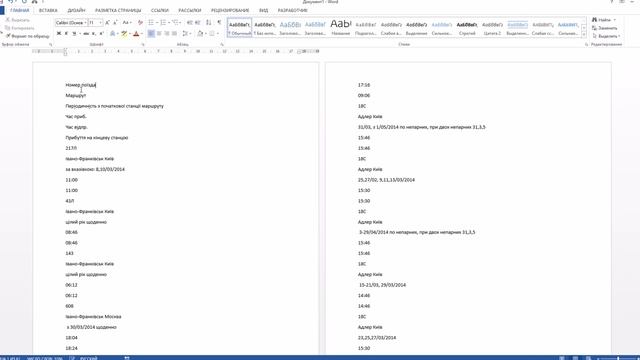Open the Styles pane launcher
The height and width of the screenshot is (360, 640).
586,44
